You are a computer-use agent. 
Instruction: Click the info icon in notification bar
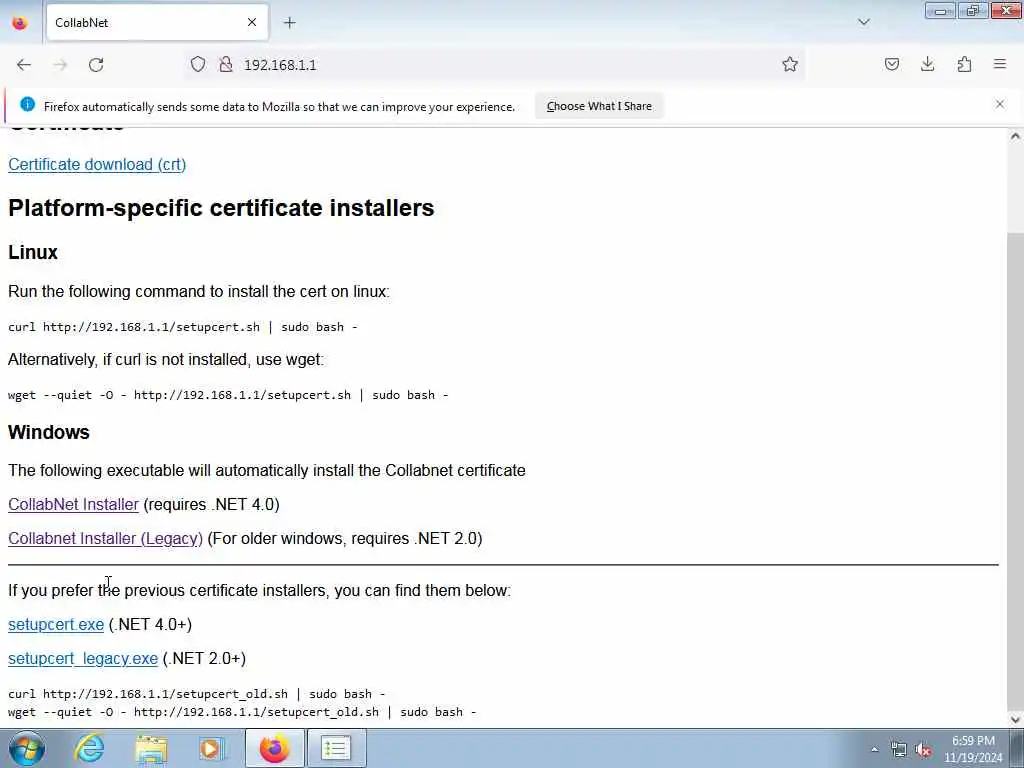[x=27, y=104]
